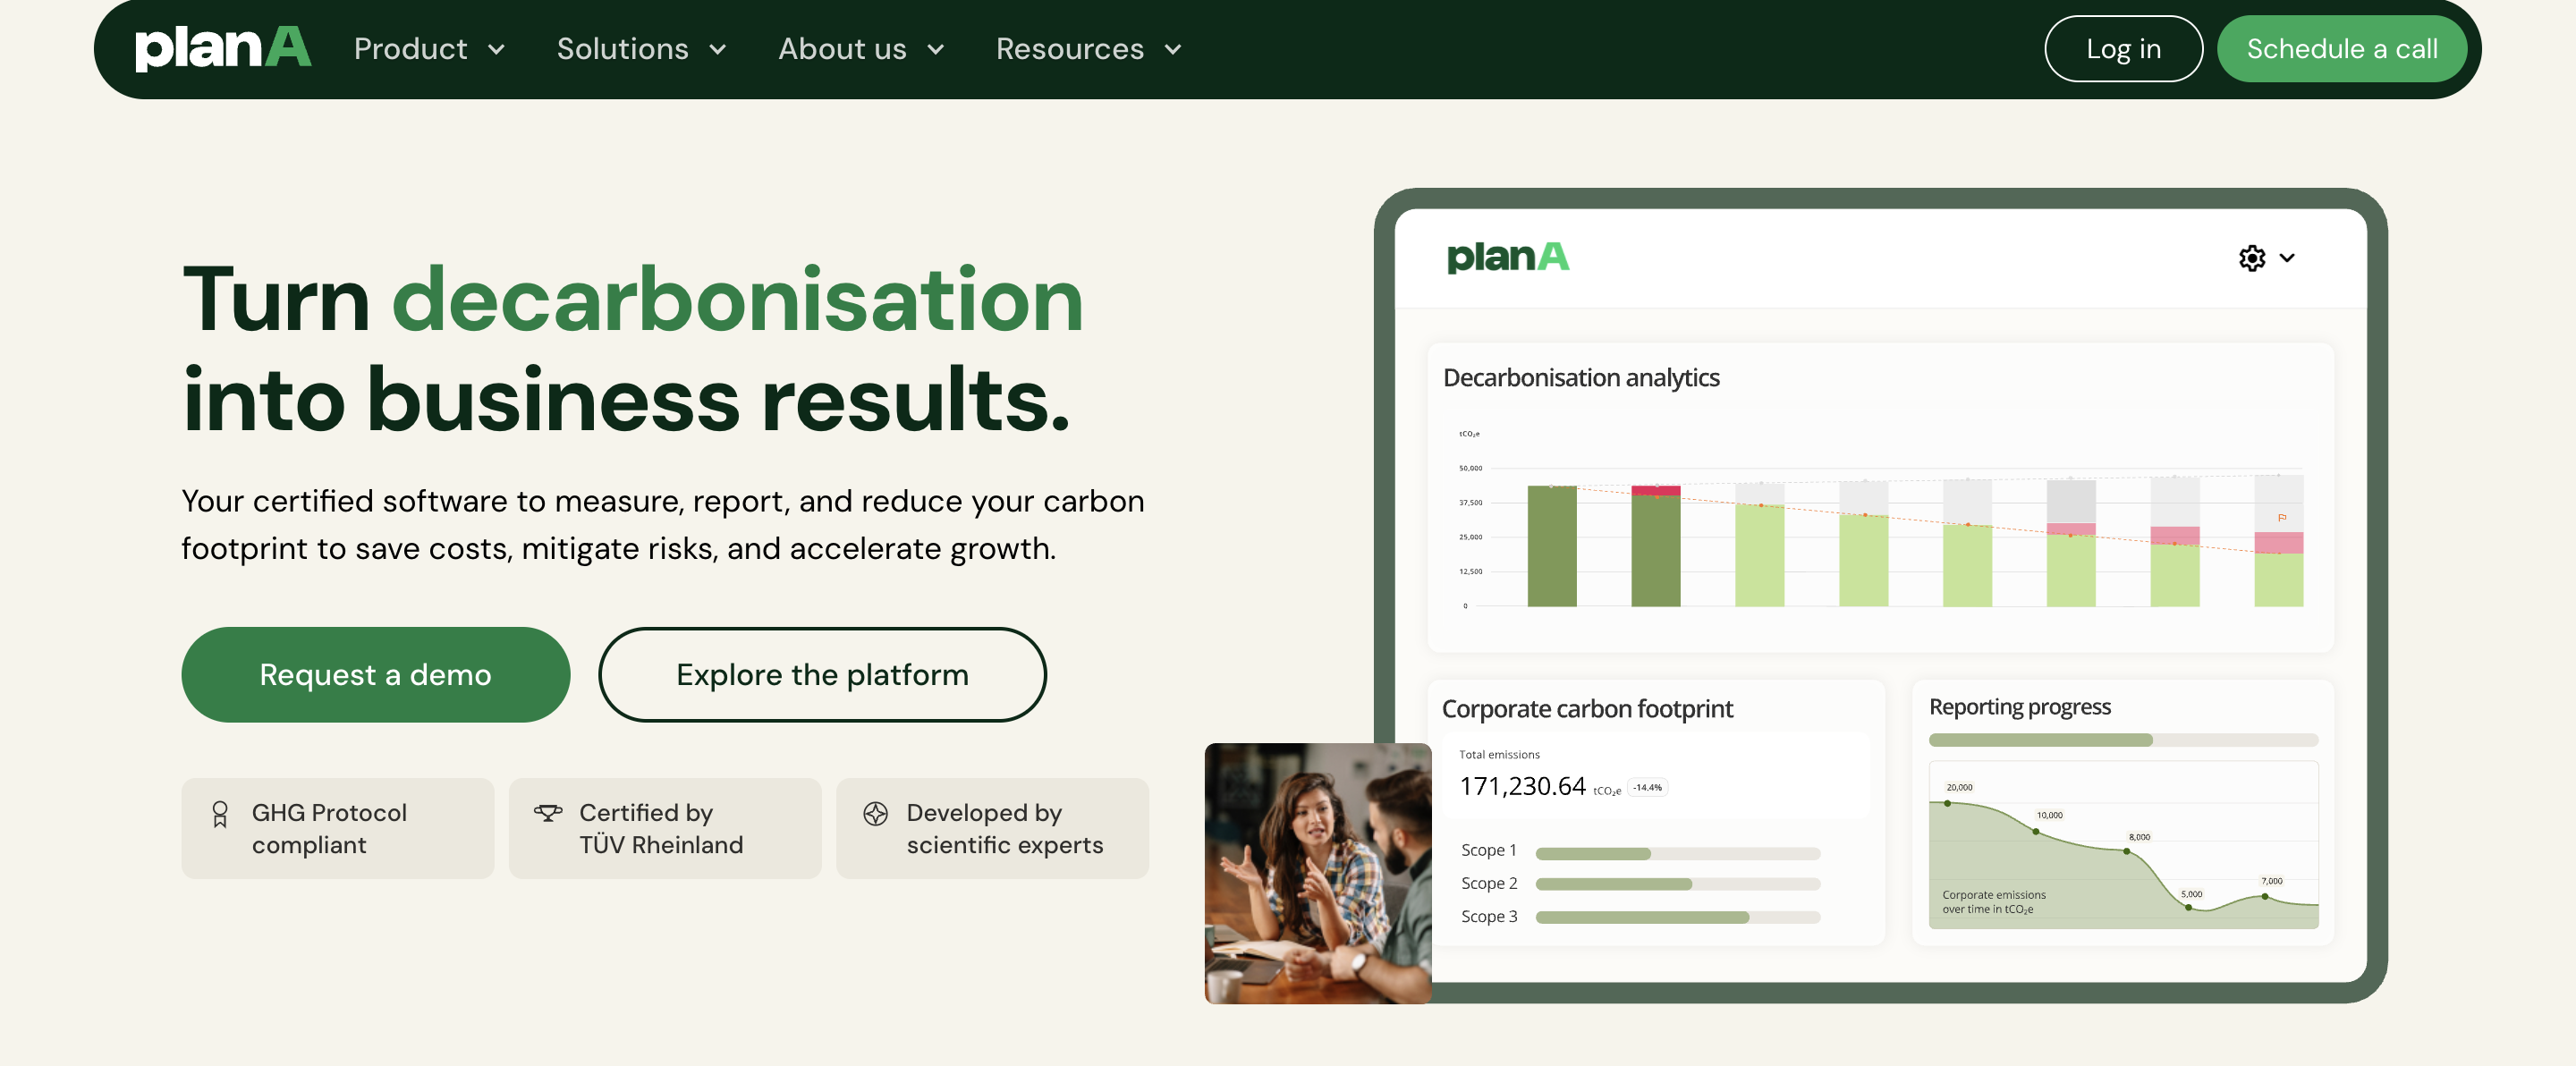2576x1066 pixels.
Task: Expand the chevron next to About us
Action: click(x=935, y=50)
